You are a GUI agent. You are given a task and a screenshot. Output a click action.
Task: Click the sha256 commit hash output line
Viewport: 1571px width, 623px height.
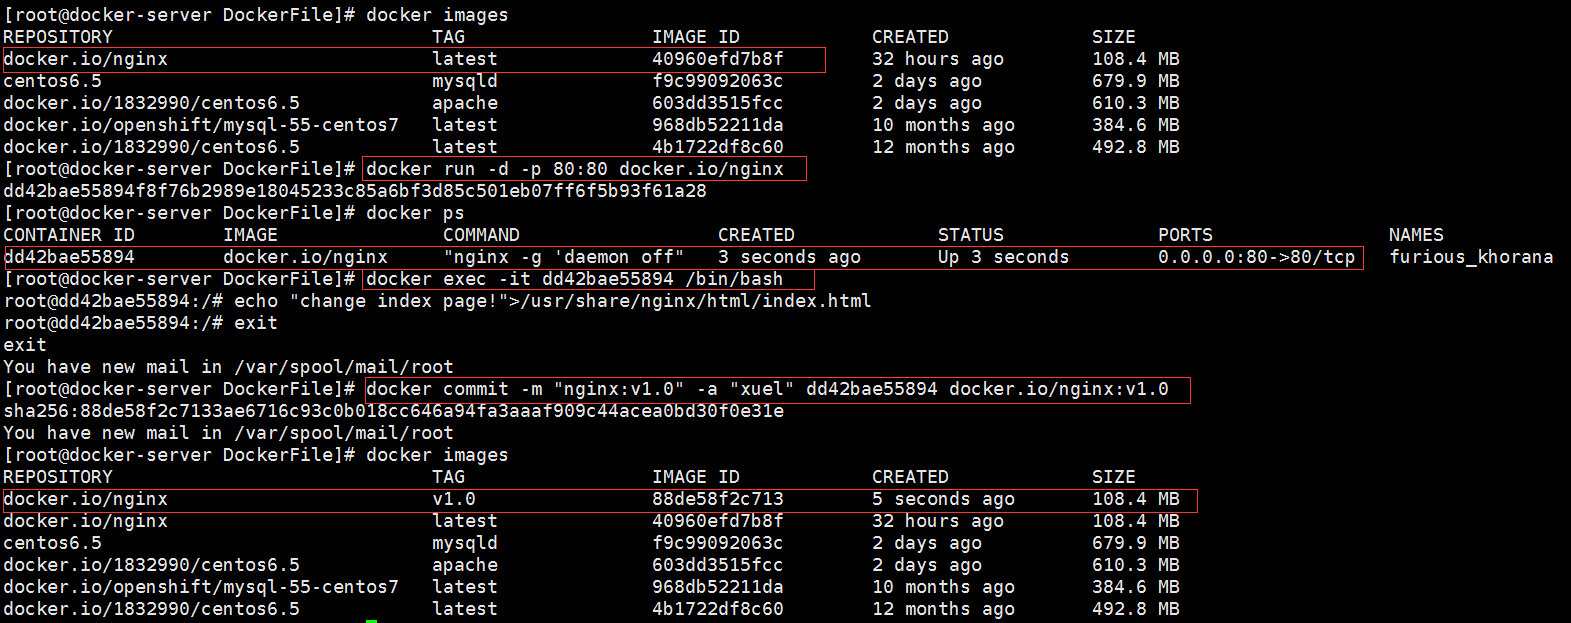(x=393, y=411)
